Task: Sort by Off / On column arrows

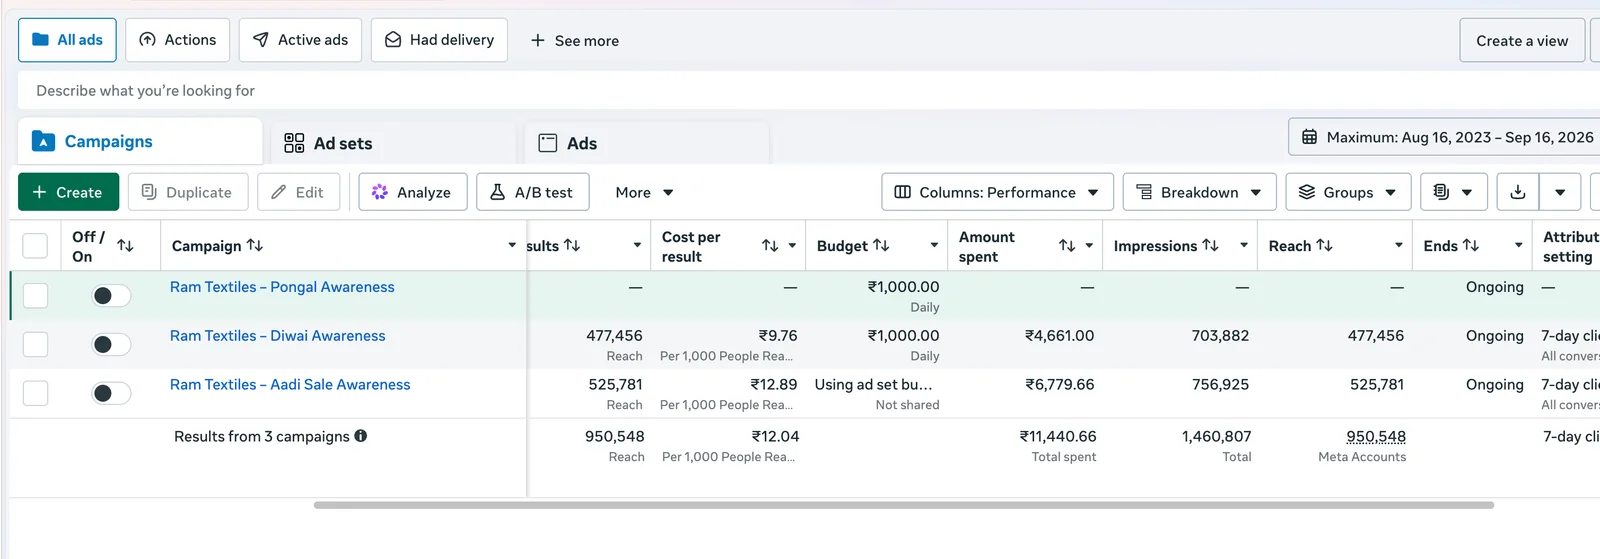Action: tap(125, 245)
